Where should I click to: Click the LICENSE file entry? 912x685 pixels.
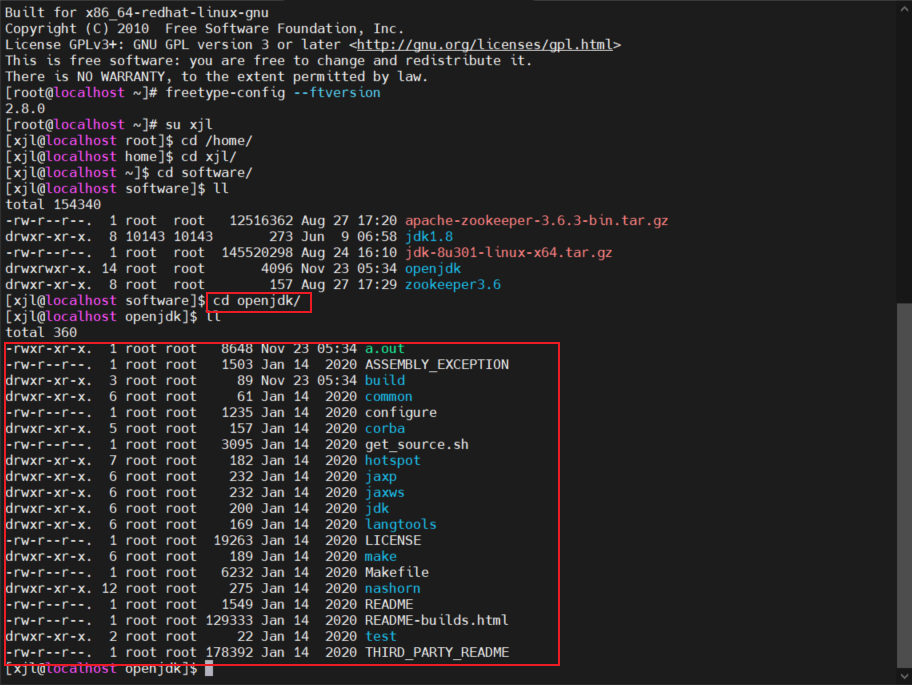(x=393, y=541)
